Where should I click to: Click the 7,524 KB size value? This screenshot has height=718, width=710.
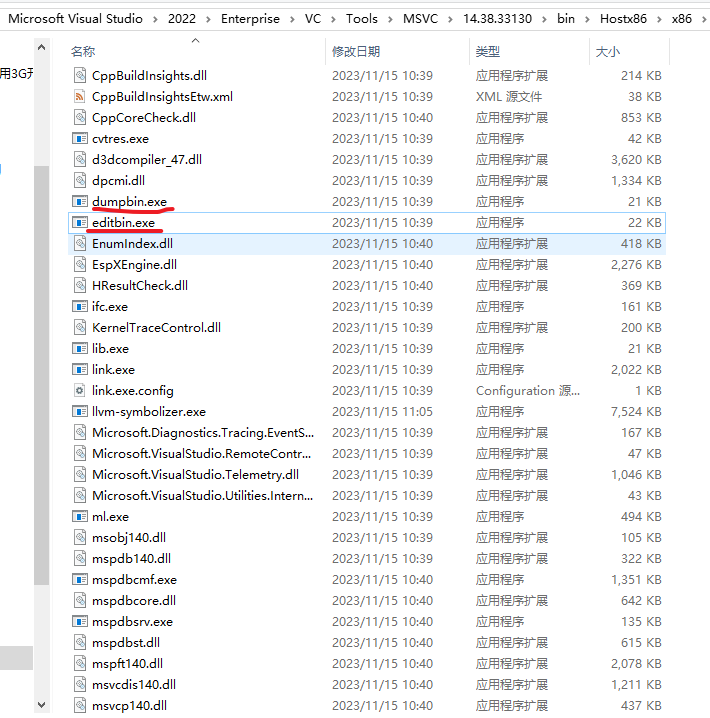click(x=636, y=412)
